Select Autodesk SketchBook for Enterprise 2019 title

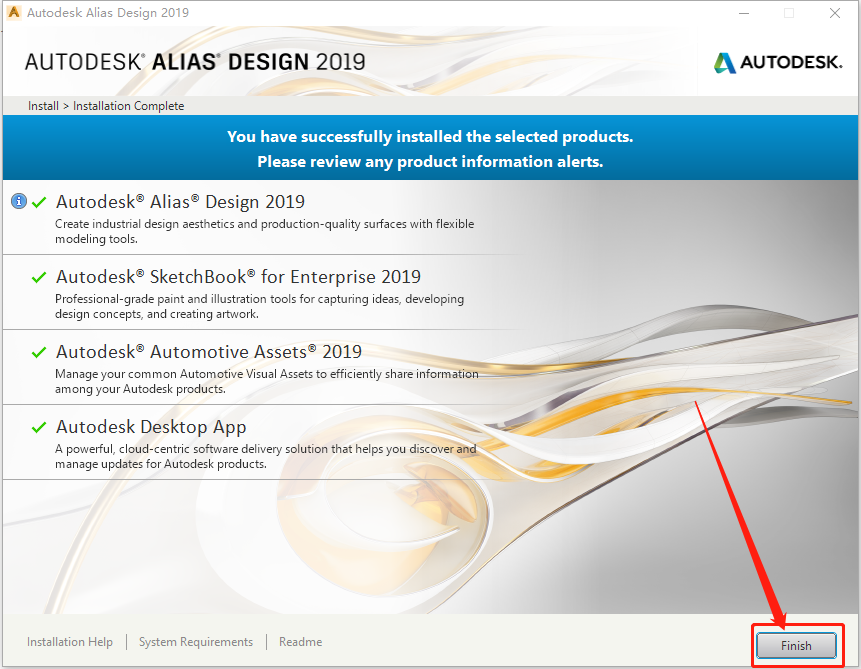238,276
